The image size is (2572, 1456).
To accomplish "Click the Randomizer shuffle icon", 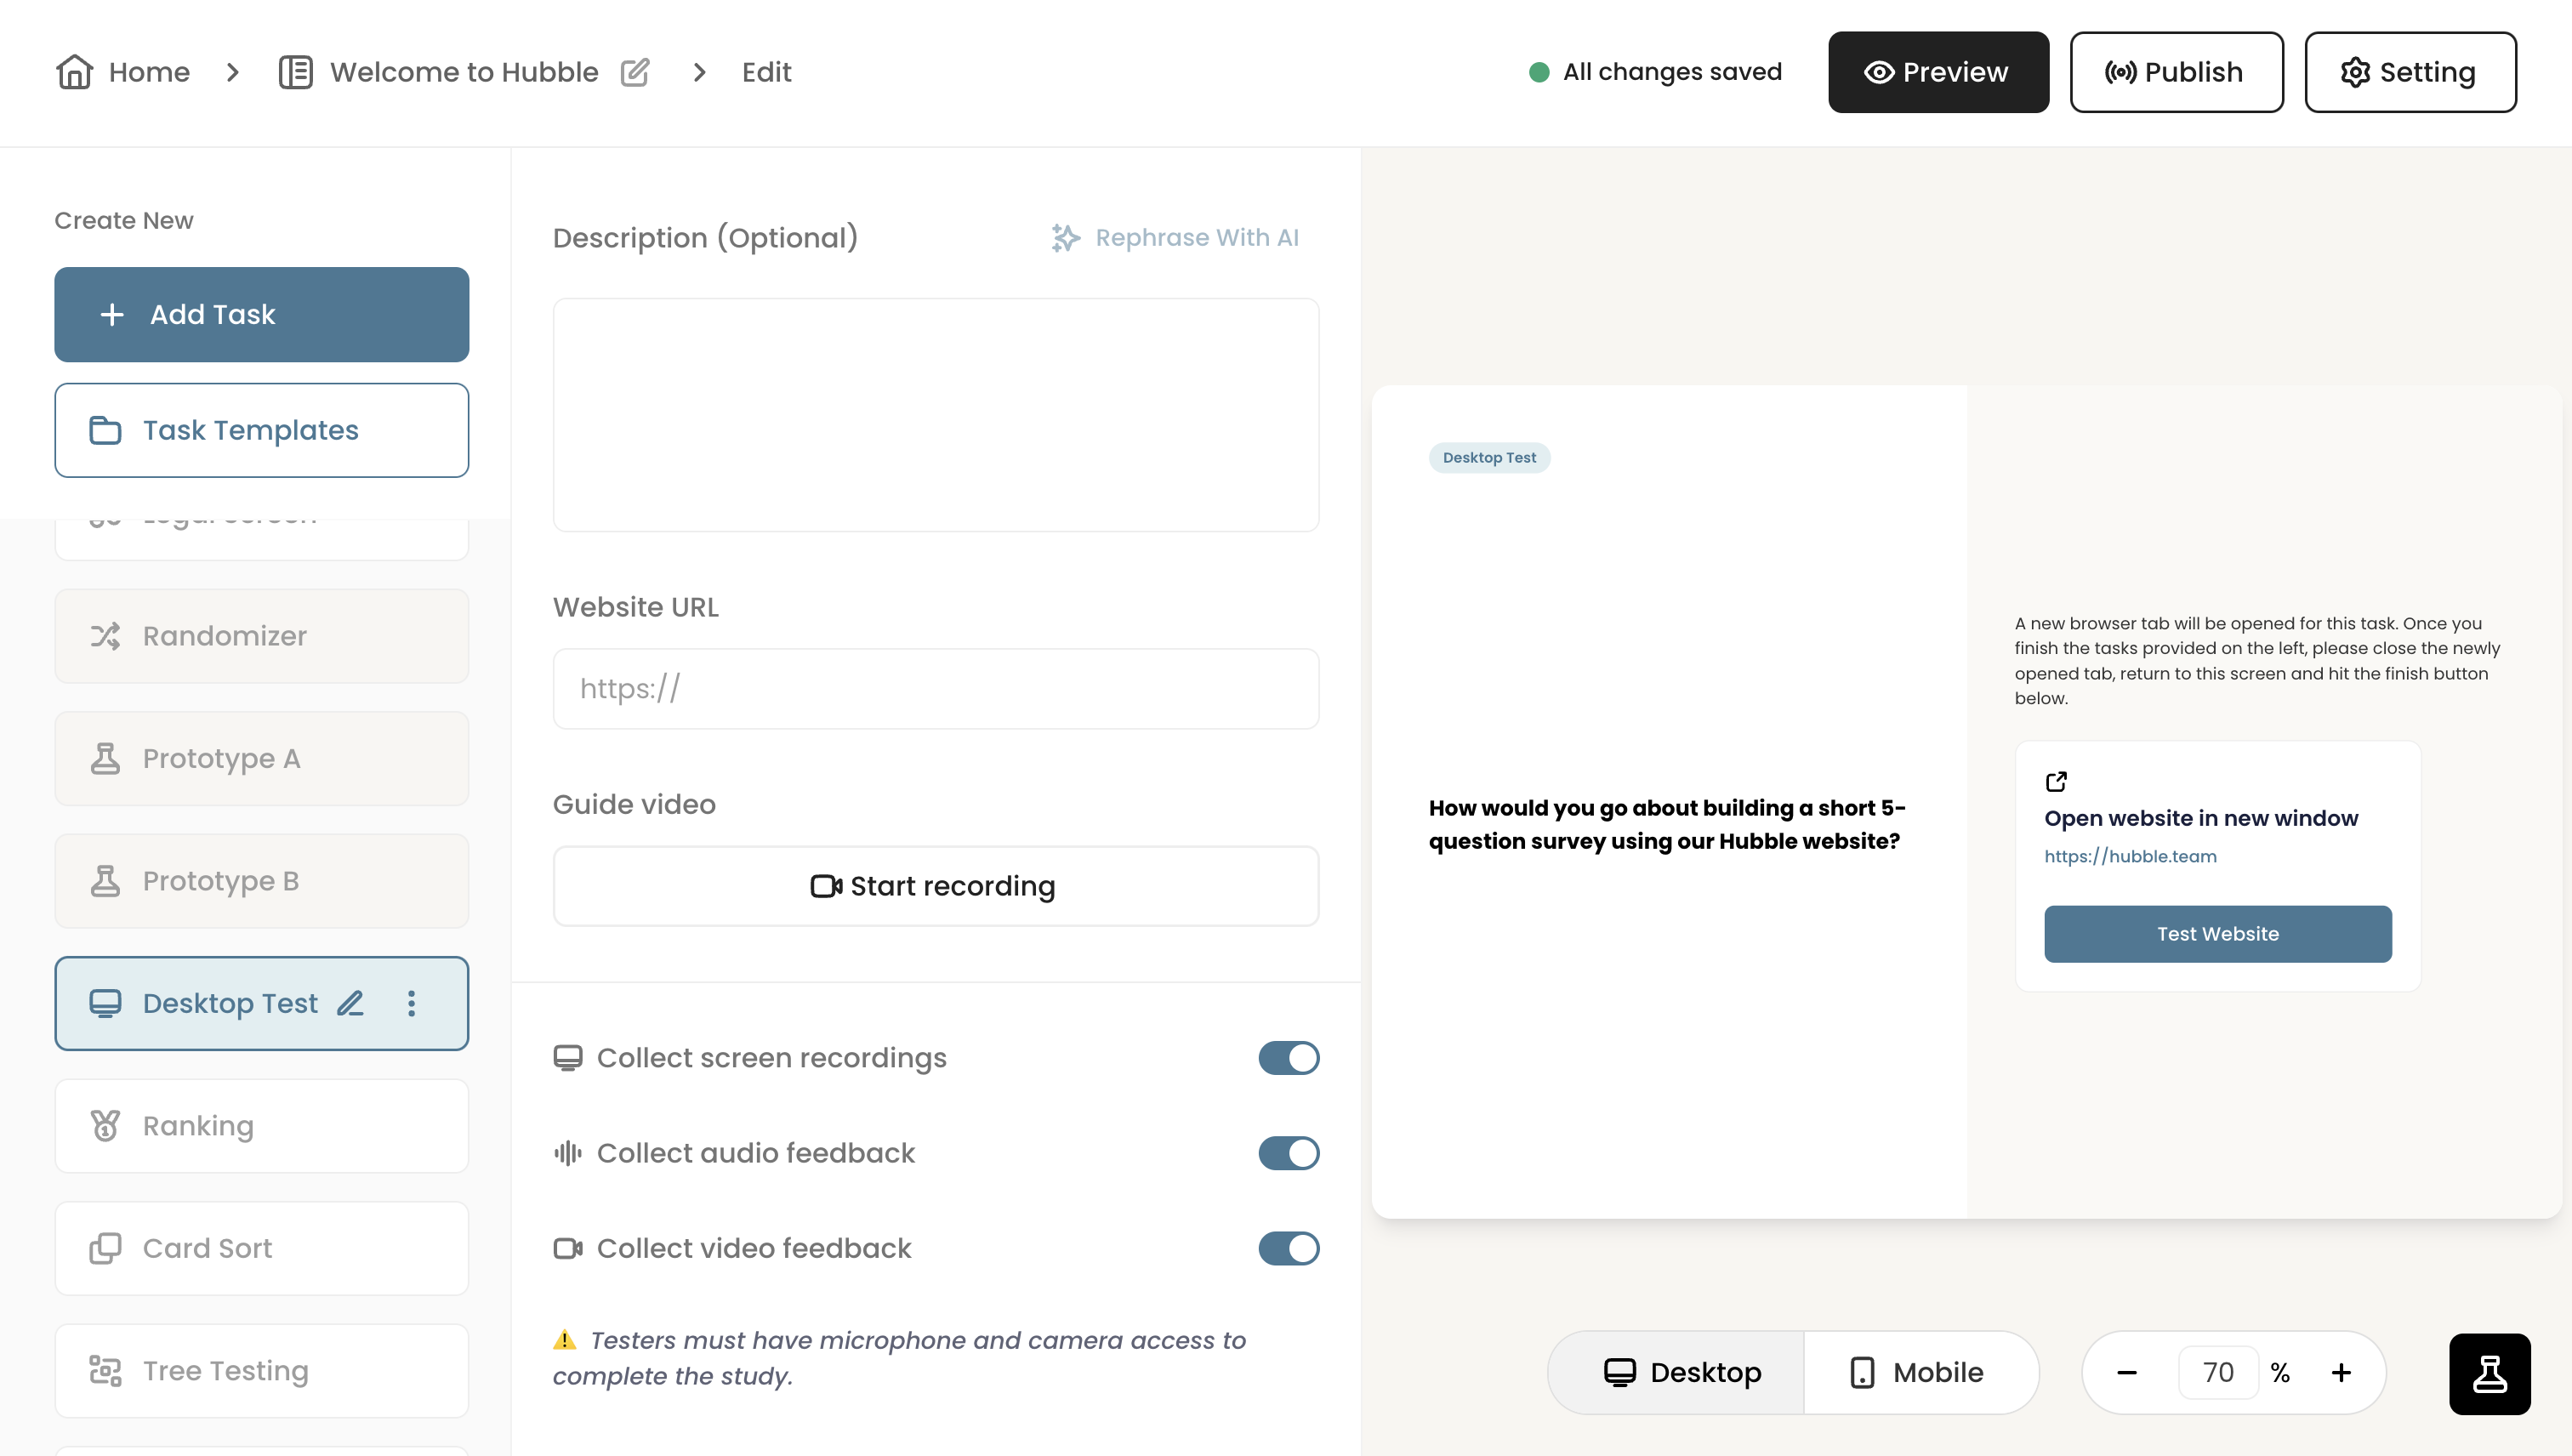I will pos(105,636).
